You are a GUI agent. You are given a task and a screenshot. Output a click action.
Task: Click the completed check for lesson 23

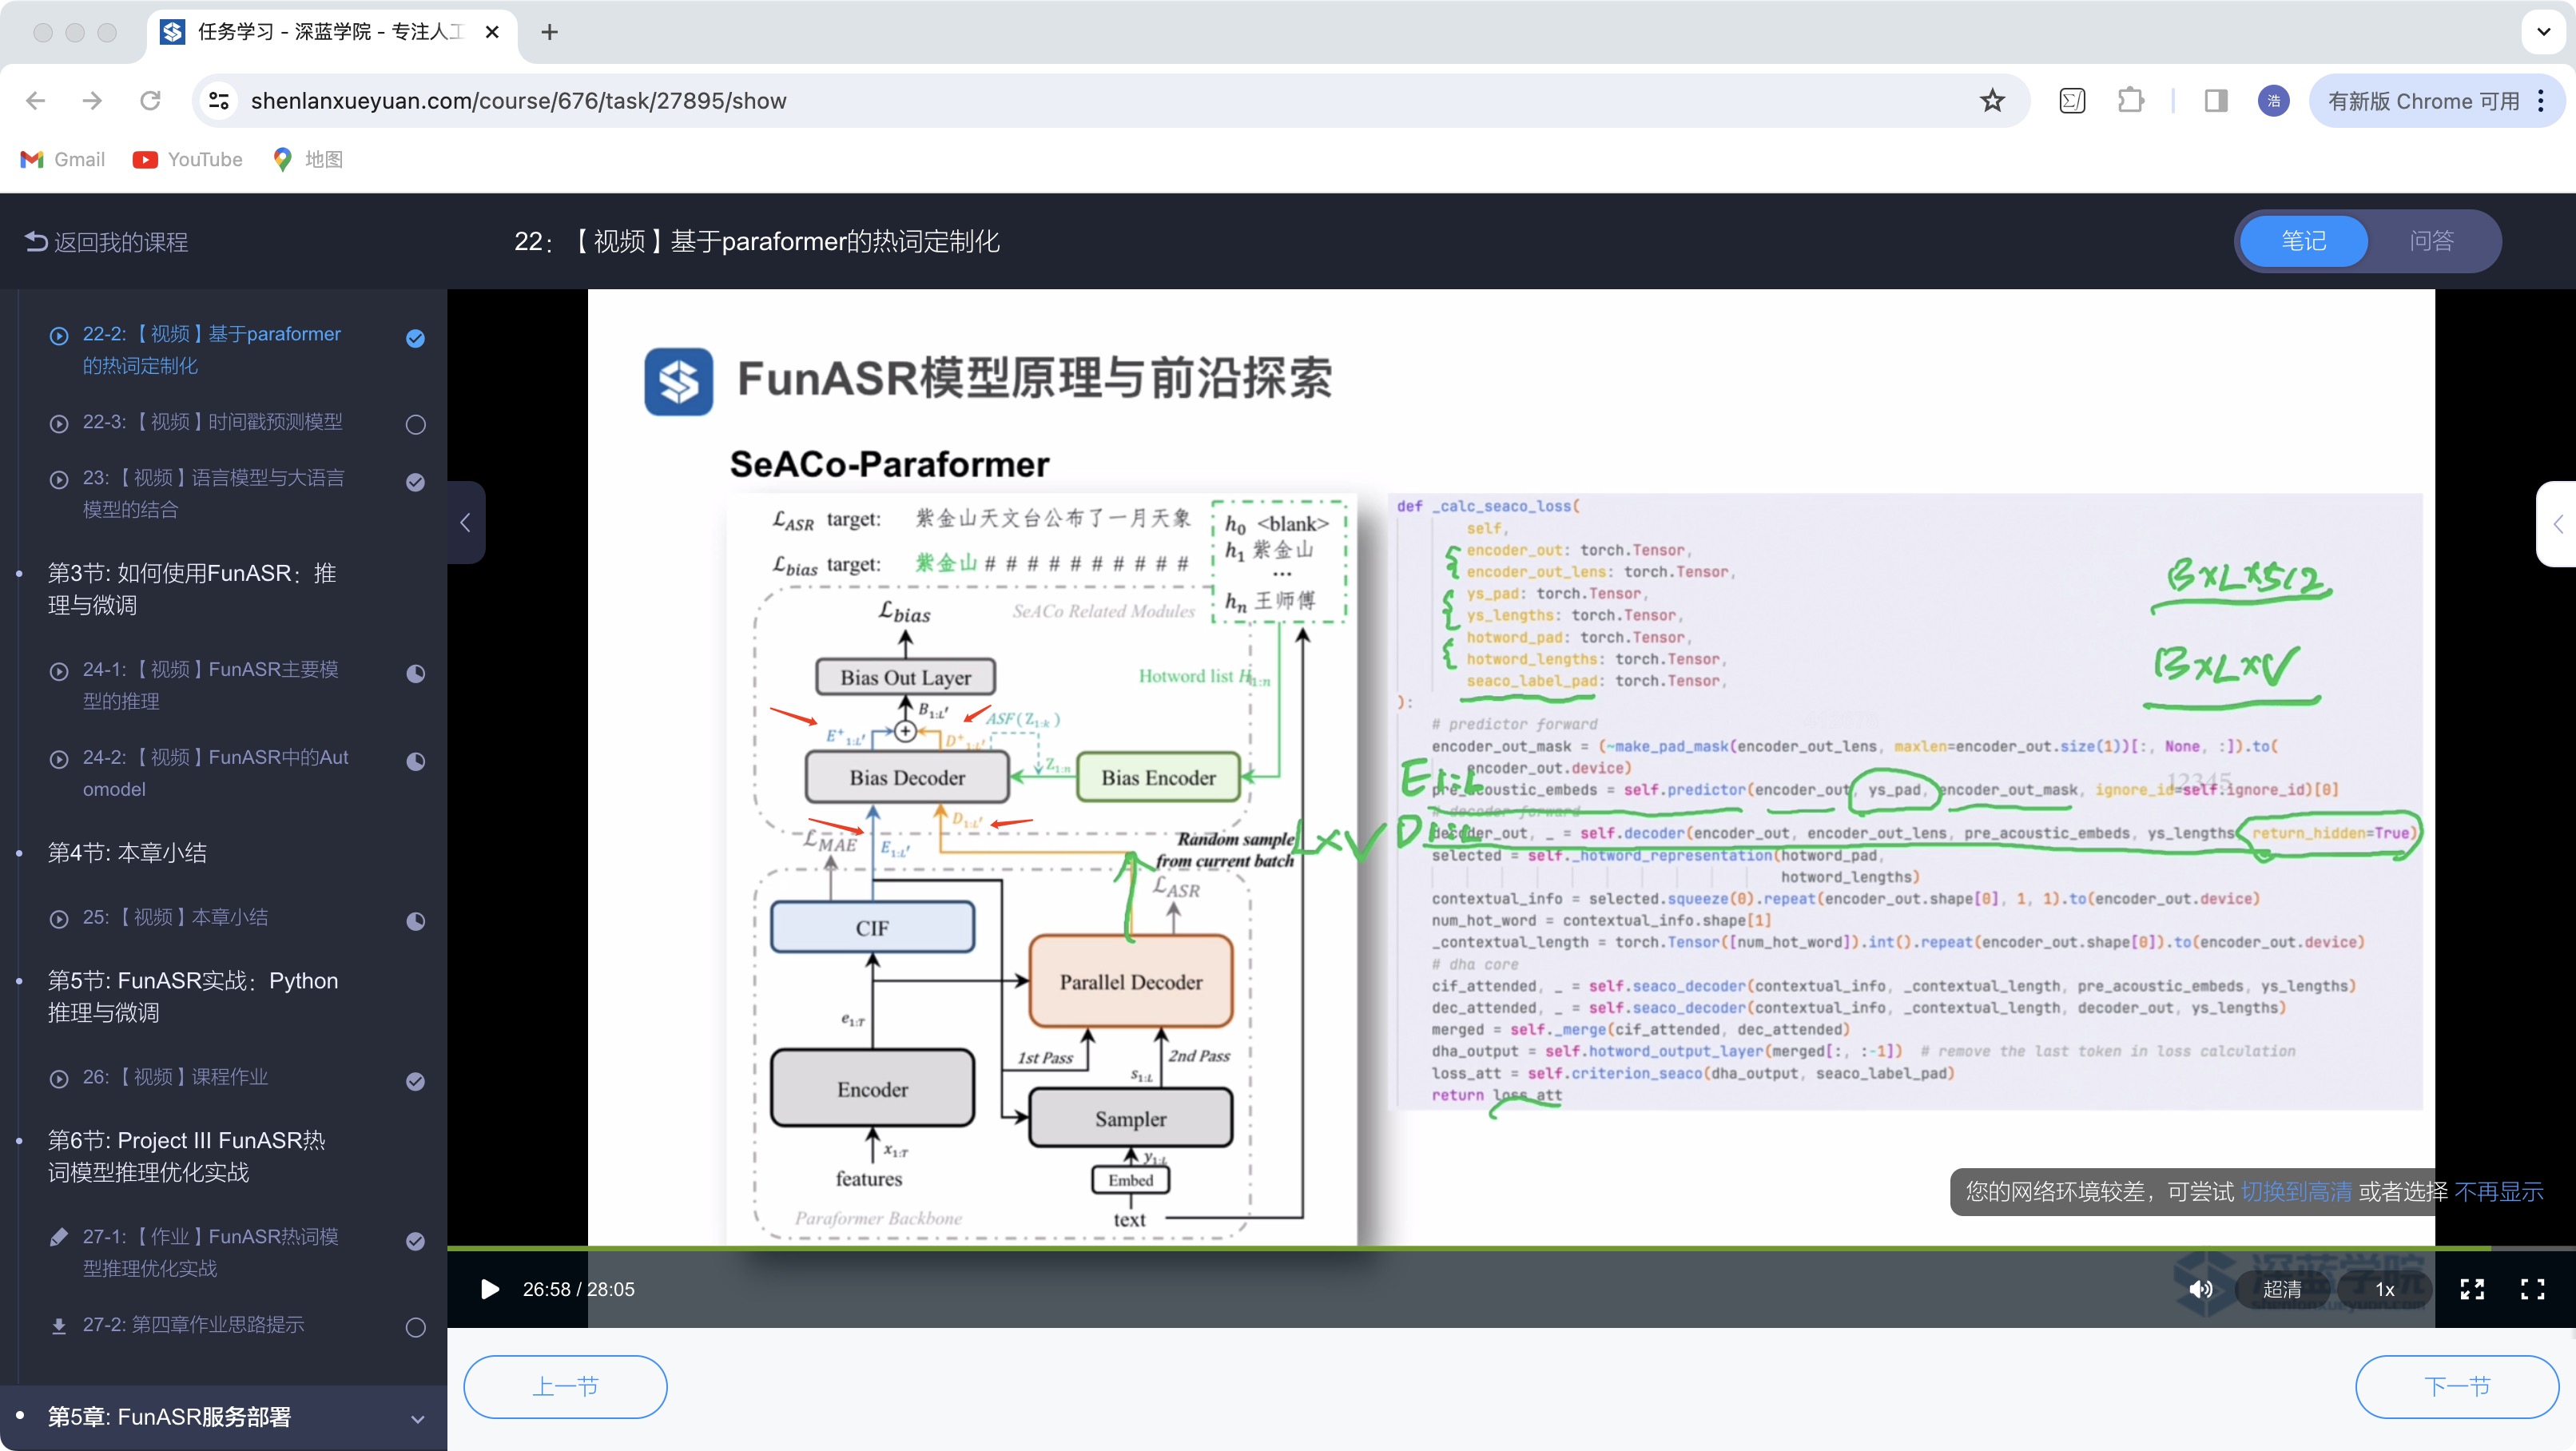(415, 482)
